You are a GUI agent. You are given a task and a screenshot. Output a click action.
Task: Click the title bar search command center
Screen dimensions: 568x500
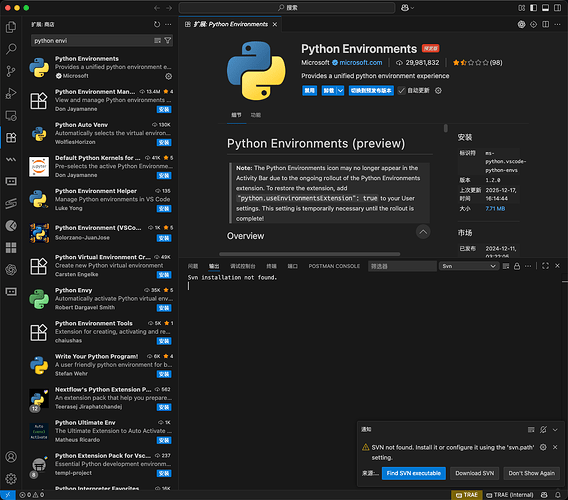[287, 8]
